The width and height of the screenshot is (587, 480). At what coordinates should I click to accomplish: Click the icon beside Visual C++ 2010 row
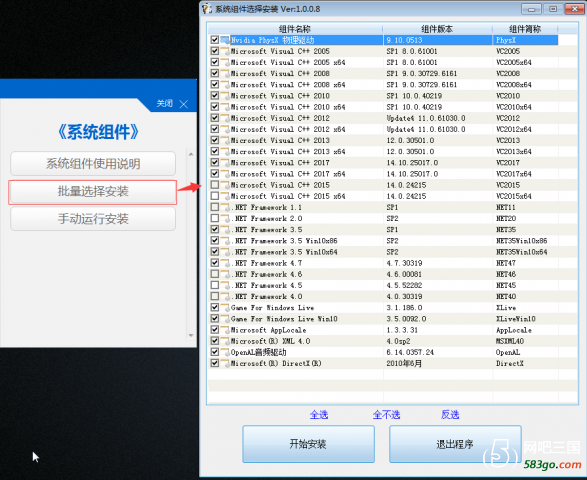(225, 95)
